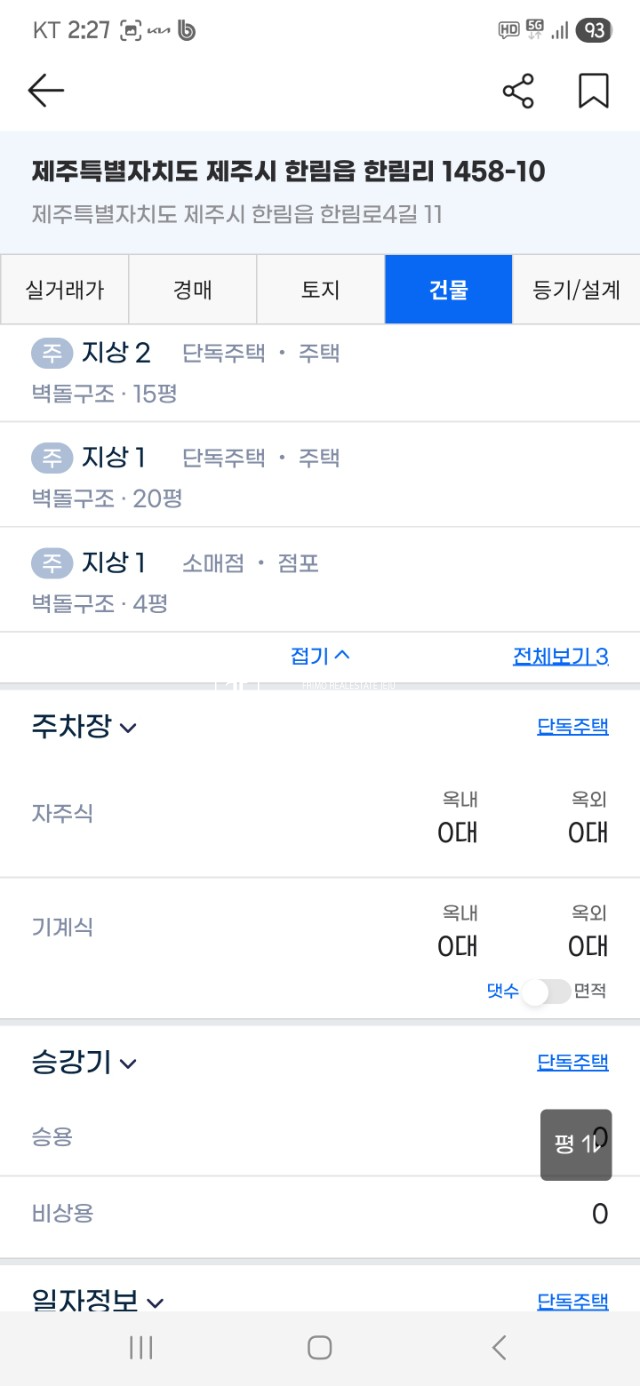This screenshot has width=640, height=1386.
Task: Switch to the 등기/설계 tab
Action: point(576,290)
